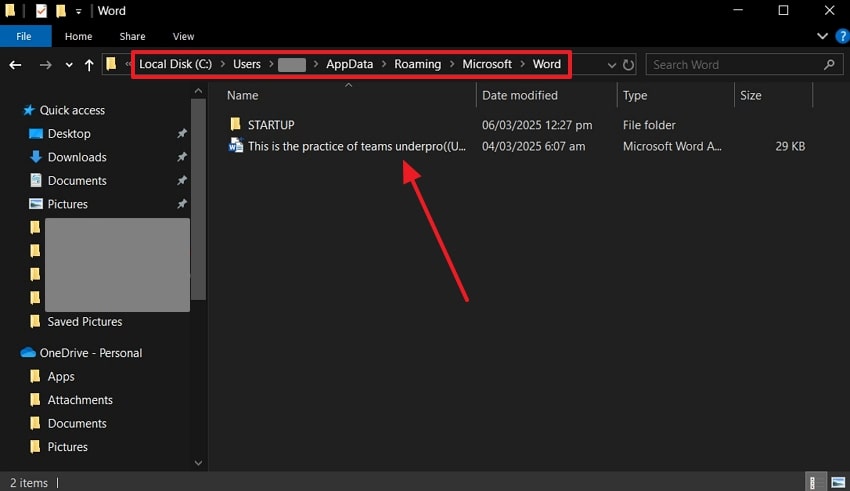The height and width of the screenshot is (491, 850).
Task: Expand chevron after AppData in path
Action: [x=384, y=64]
